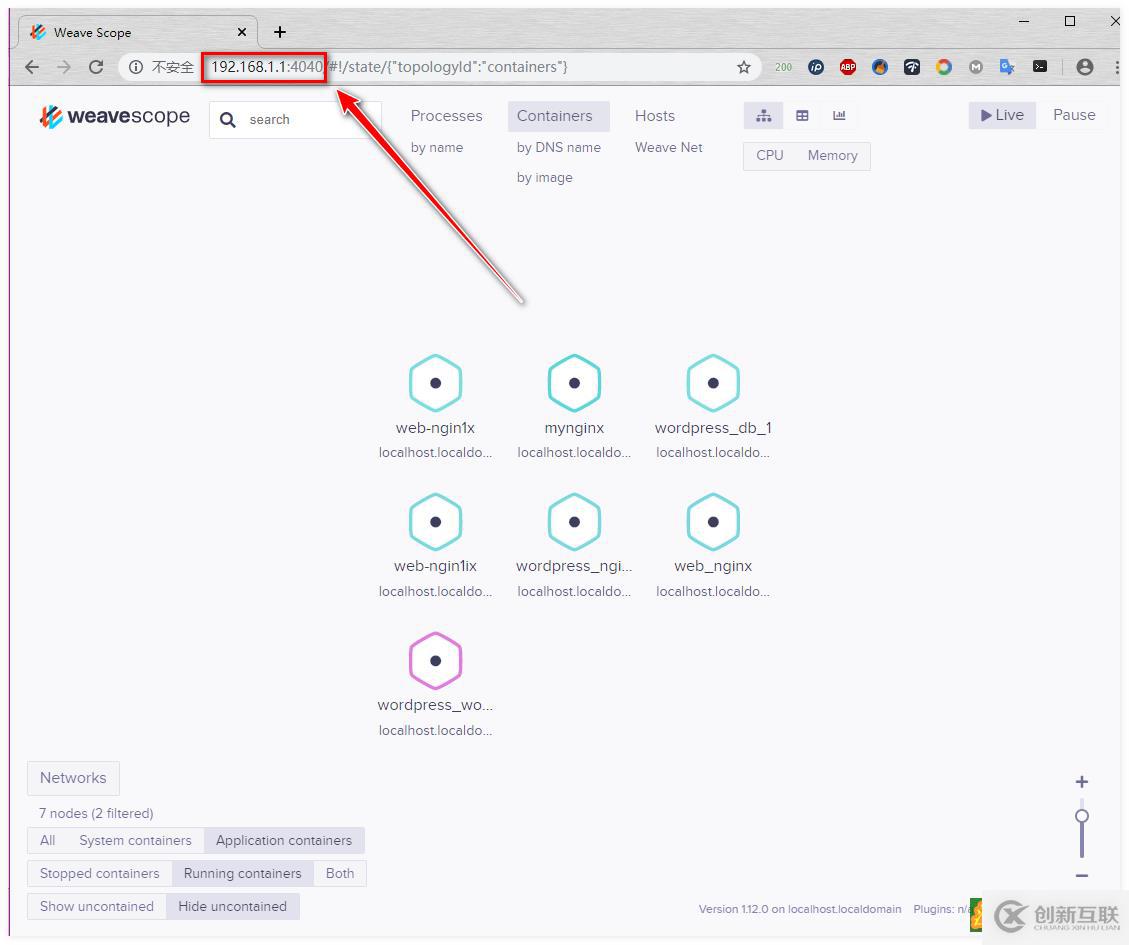The image size is (1129, 945).
Task: Click the Plugins status text
Action: [x=943, y=910]
